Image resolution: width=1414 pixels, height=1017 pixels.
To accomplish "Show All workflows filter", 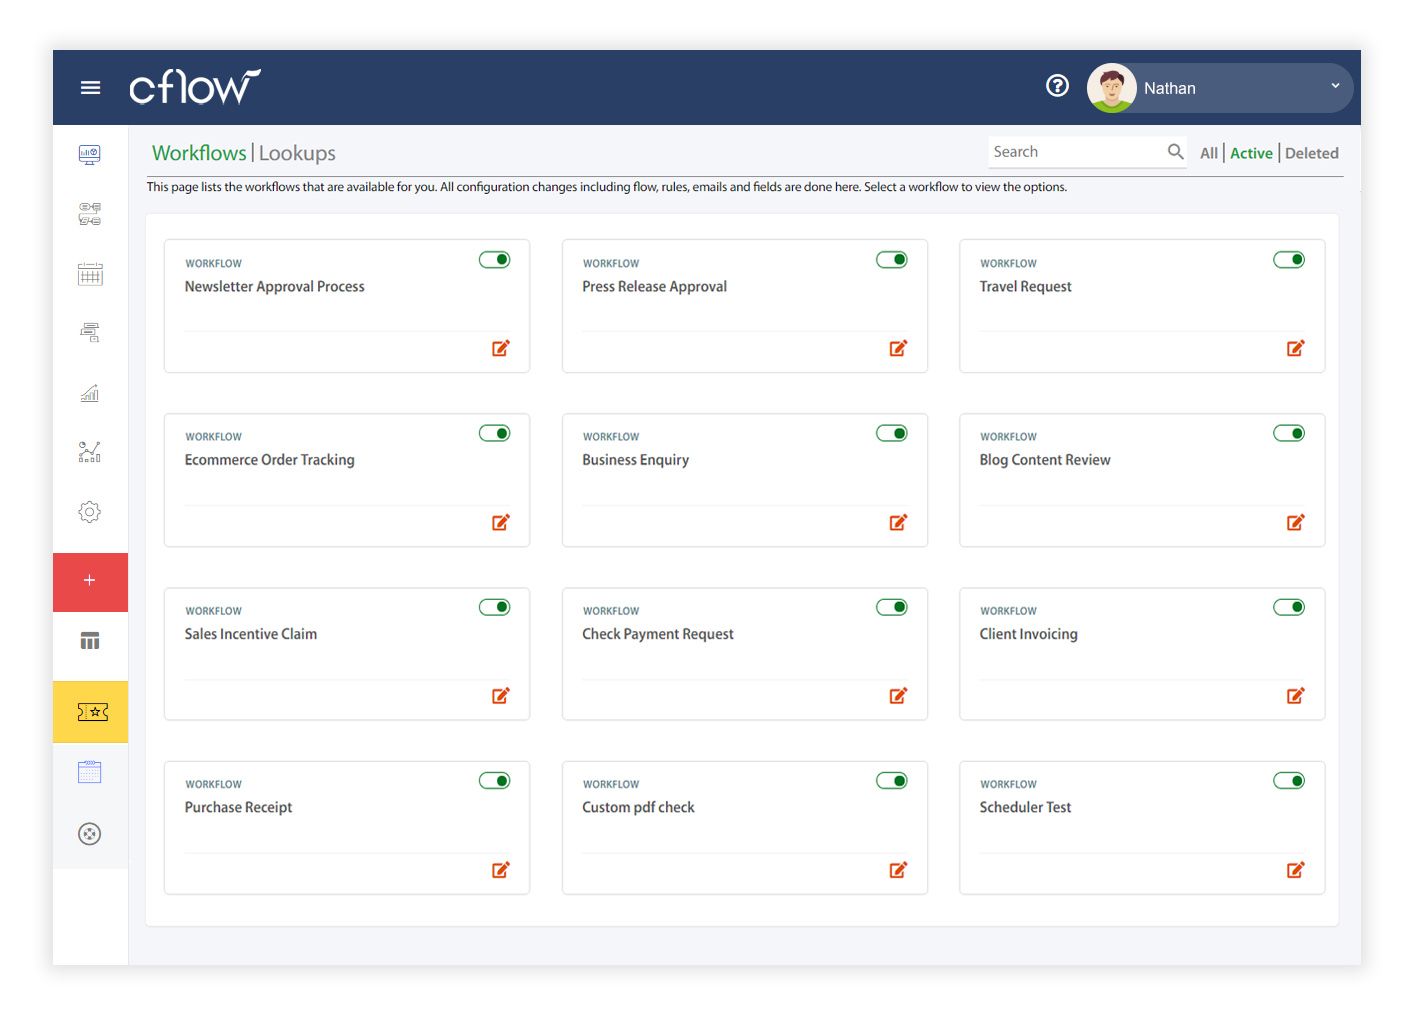I will [x=1208, y=153].
